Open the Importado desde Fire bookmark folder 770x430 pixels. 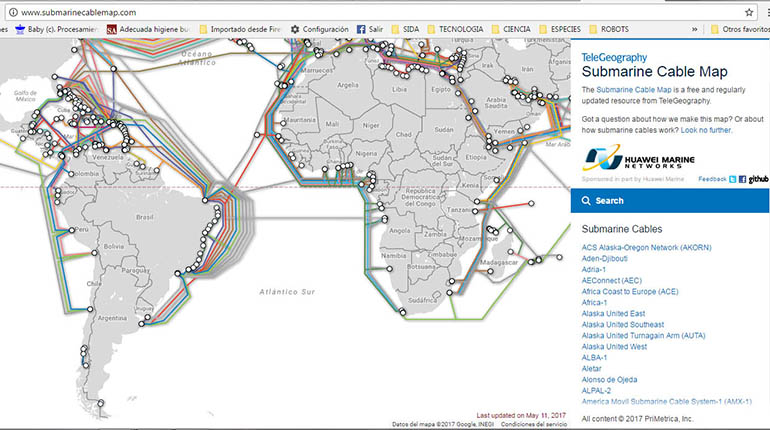point(240,29)
